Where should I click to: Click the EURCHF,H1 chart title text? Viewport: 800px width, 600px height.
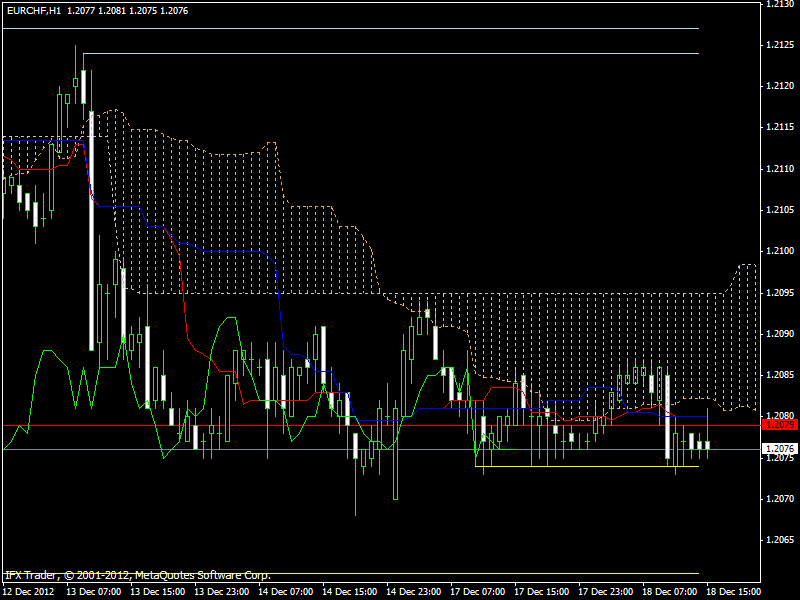(x=34, y=11)
